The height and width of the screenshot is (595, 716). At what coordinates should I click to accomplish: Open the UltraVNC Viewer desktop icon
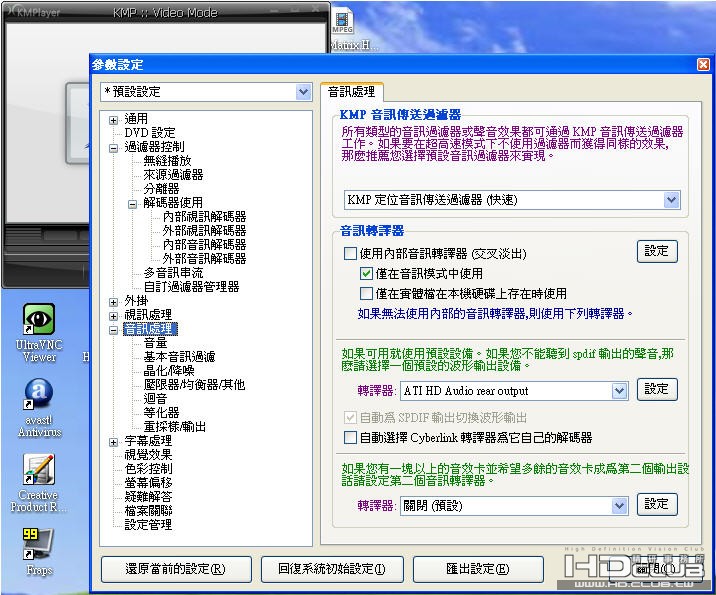39,332
